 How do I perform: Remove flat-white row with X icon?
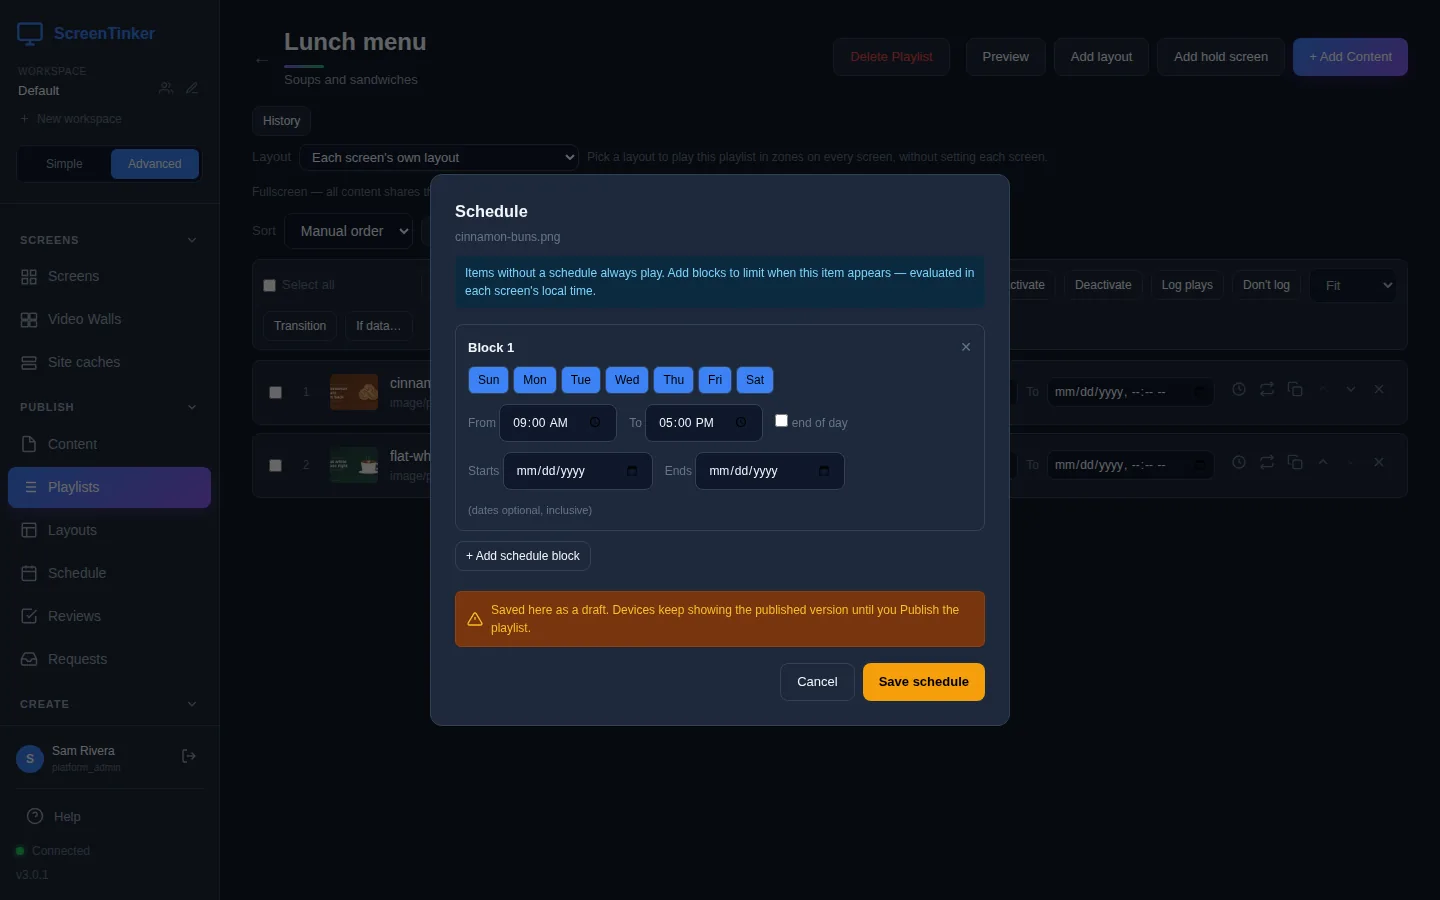click(1379, 462)
